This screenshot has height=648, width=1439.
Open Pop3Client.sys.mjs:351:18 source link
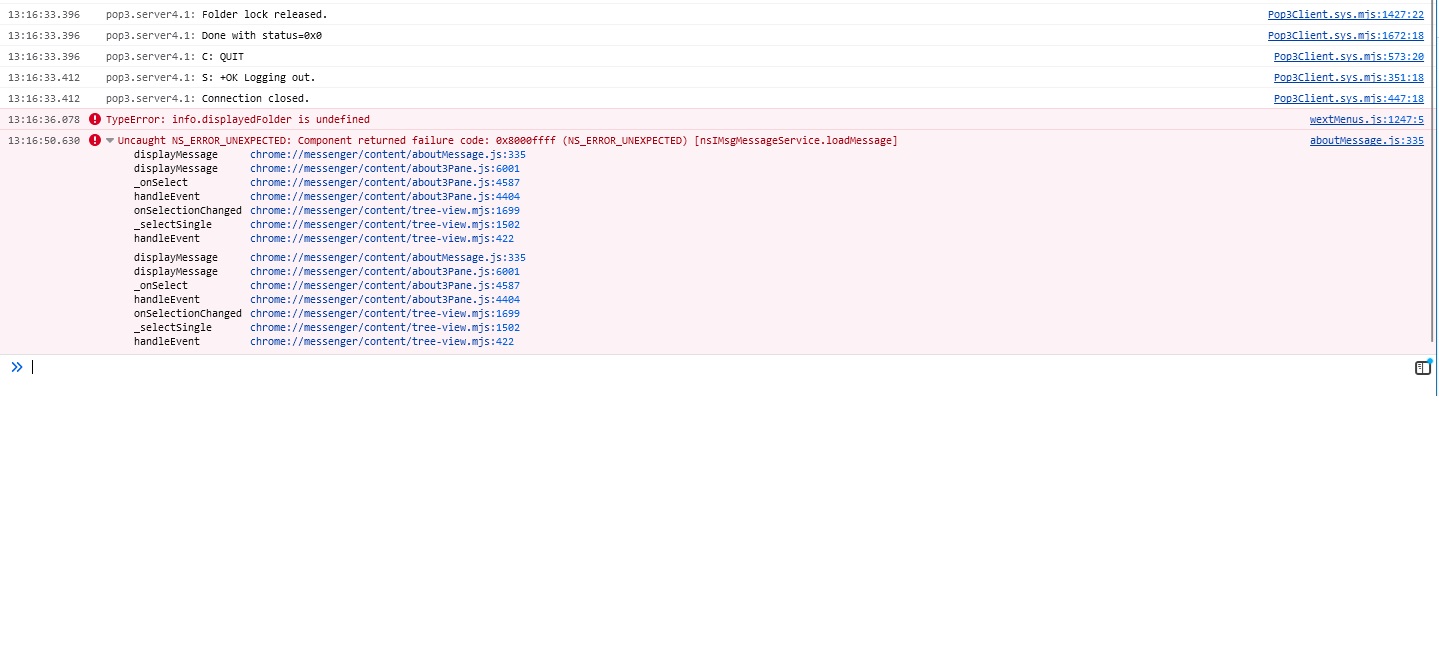coord(1348,77)
